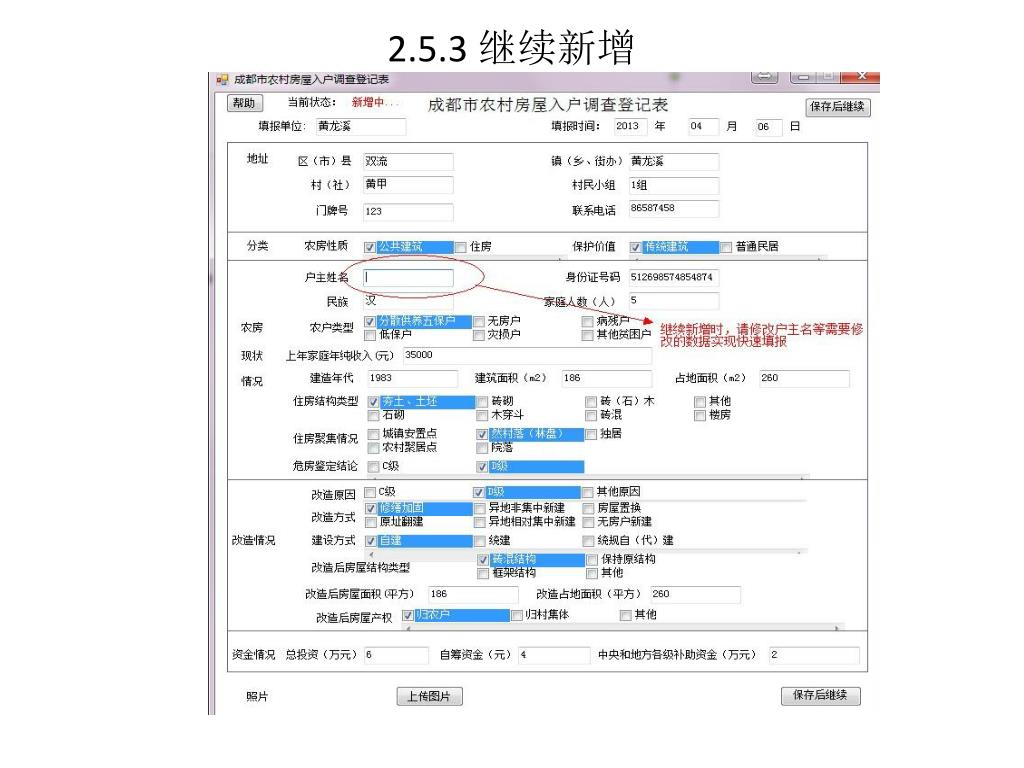
Task: Check the 统建 checkbox
Action: pyautogui.click(x=479, y=541)
